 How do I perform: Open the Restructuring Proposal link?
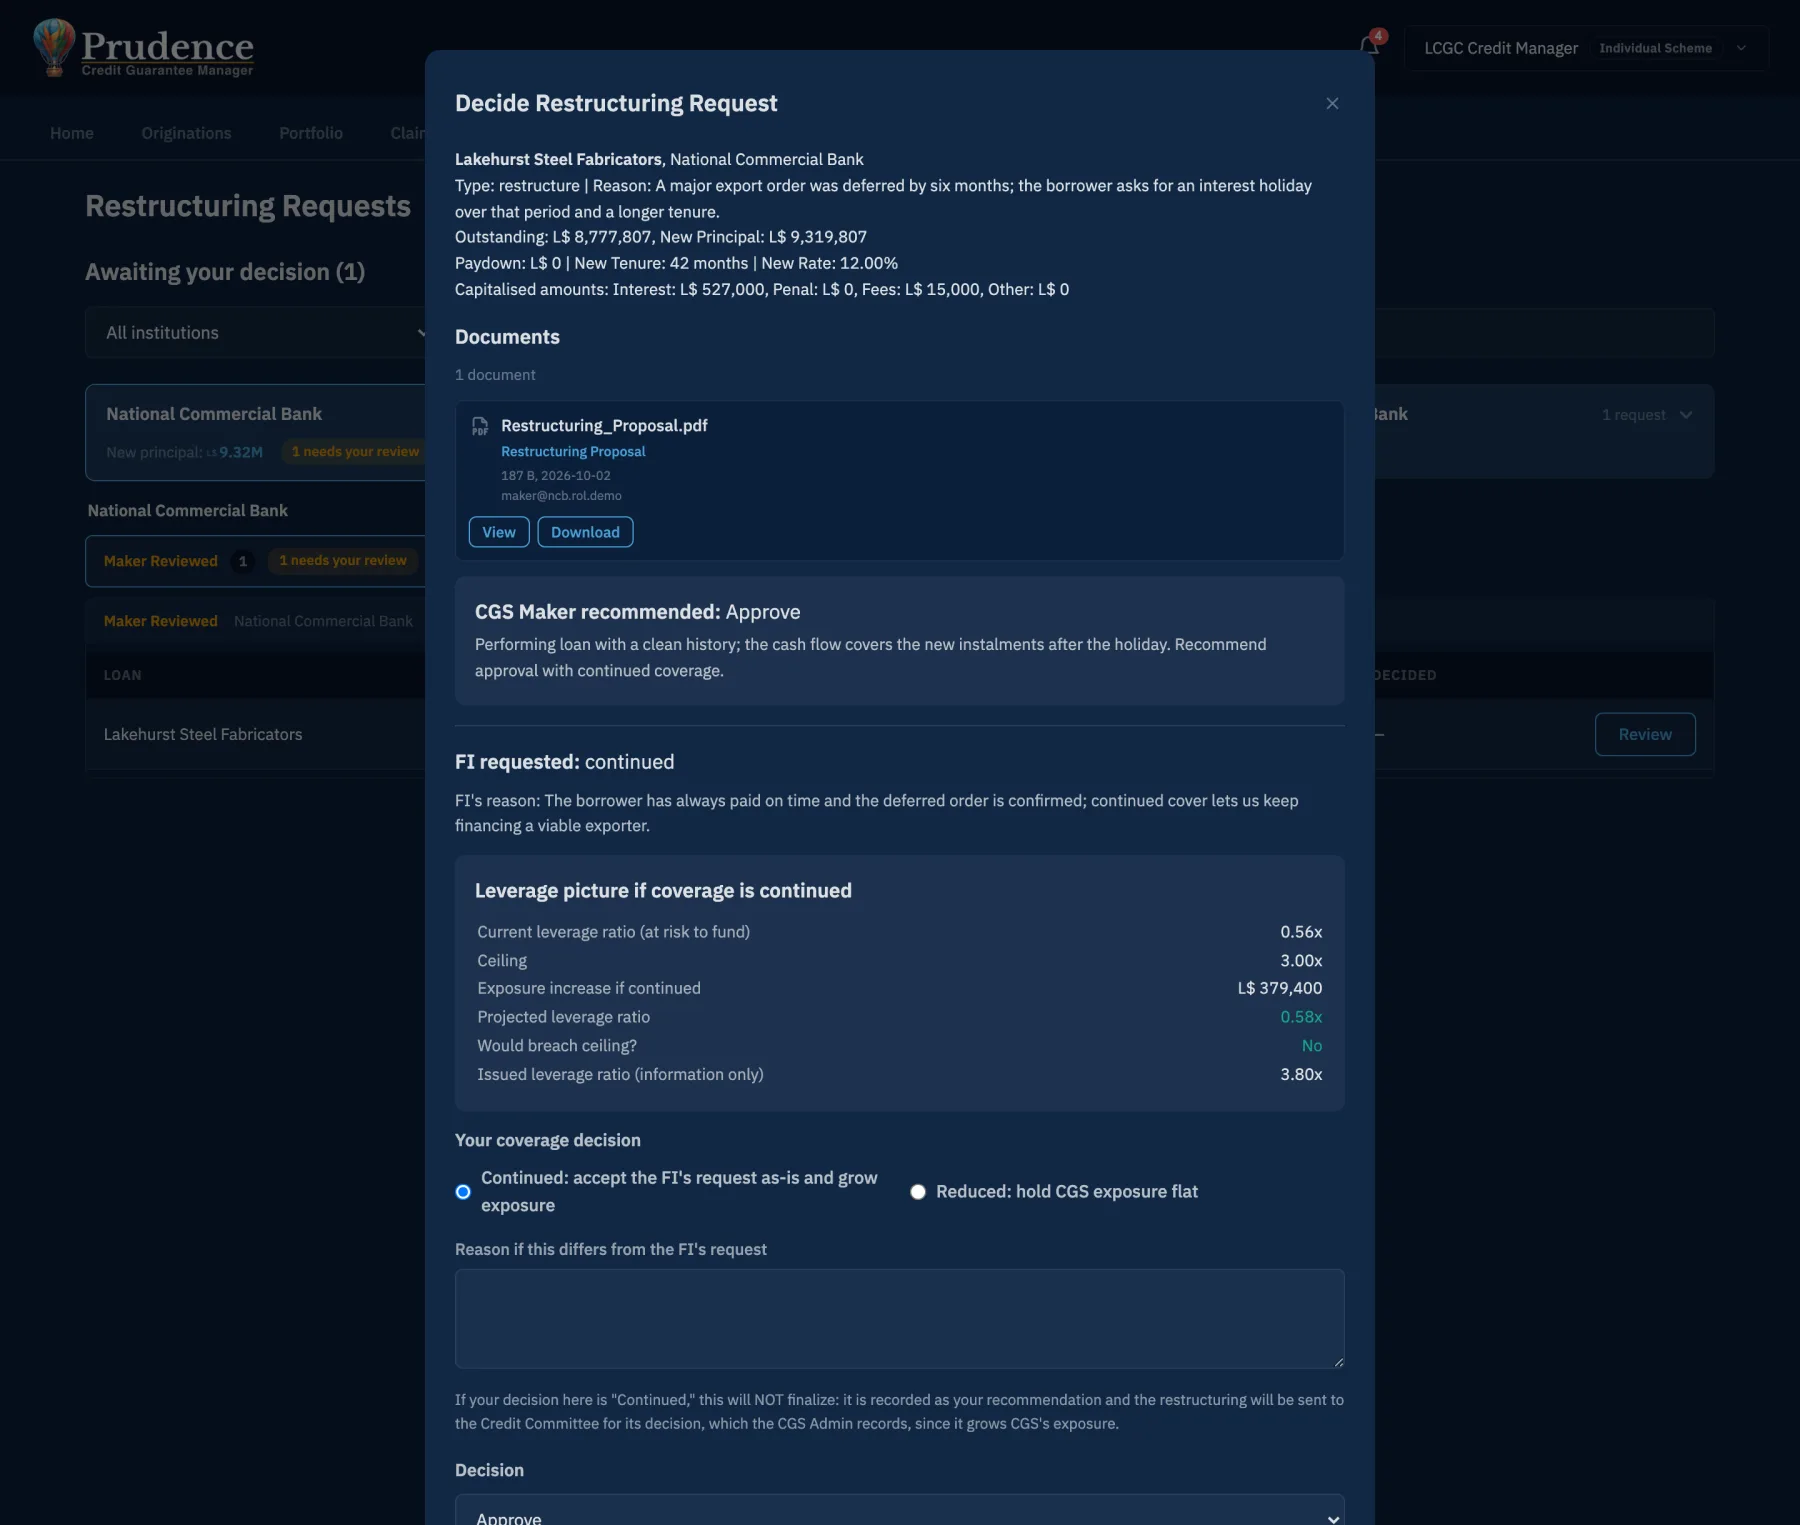(x=573, y=452)
